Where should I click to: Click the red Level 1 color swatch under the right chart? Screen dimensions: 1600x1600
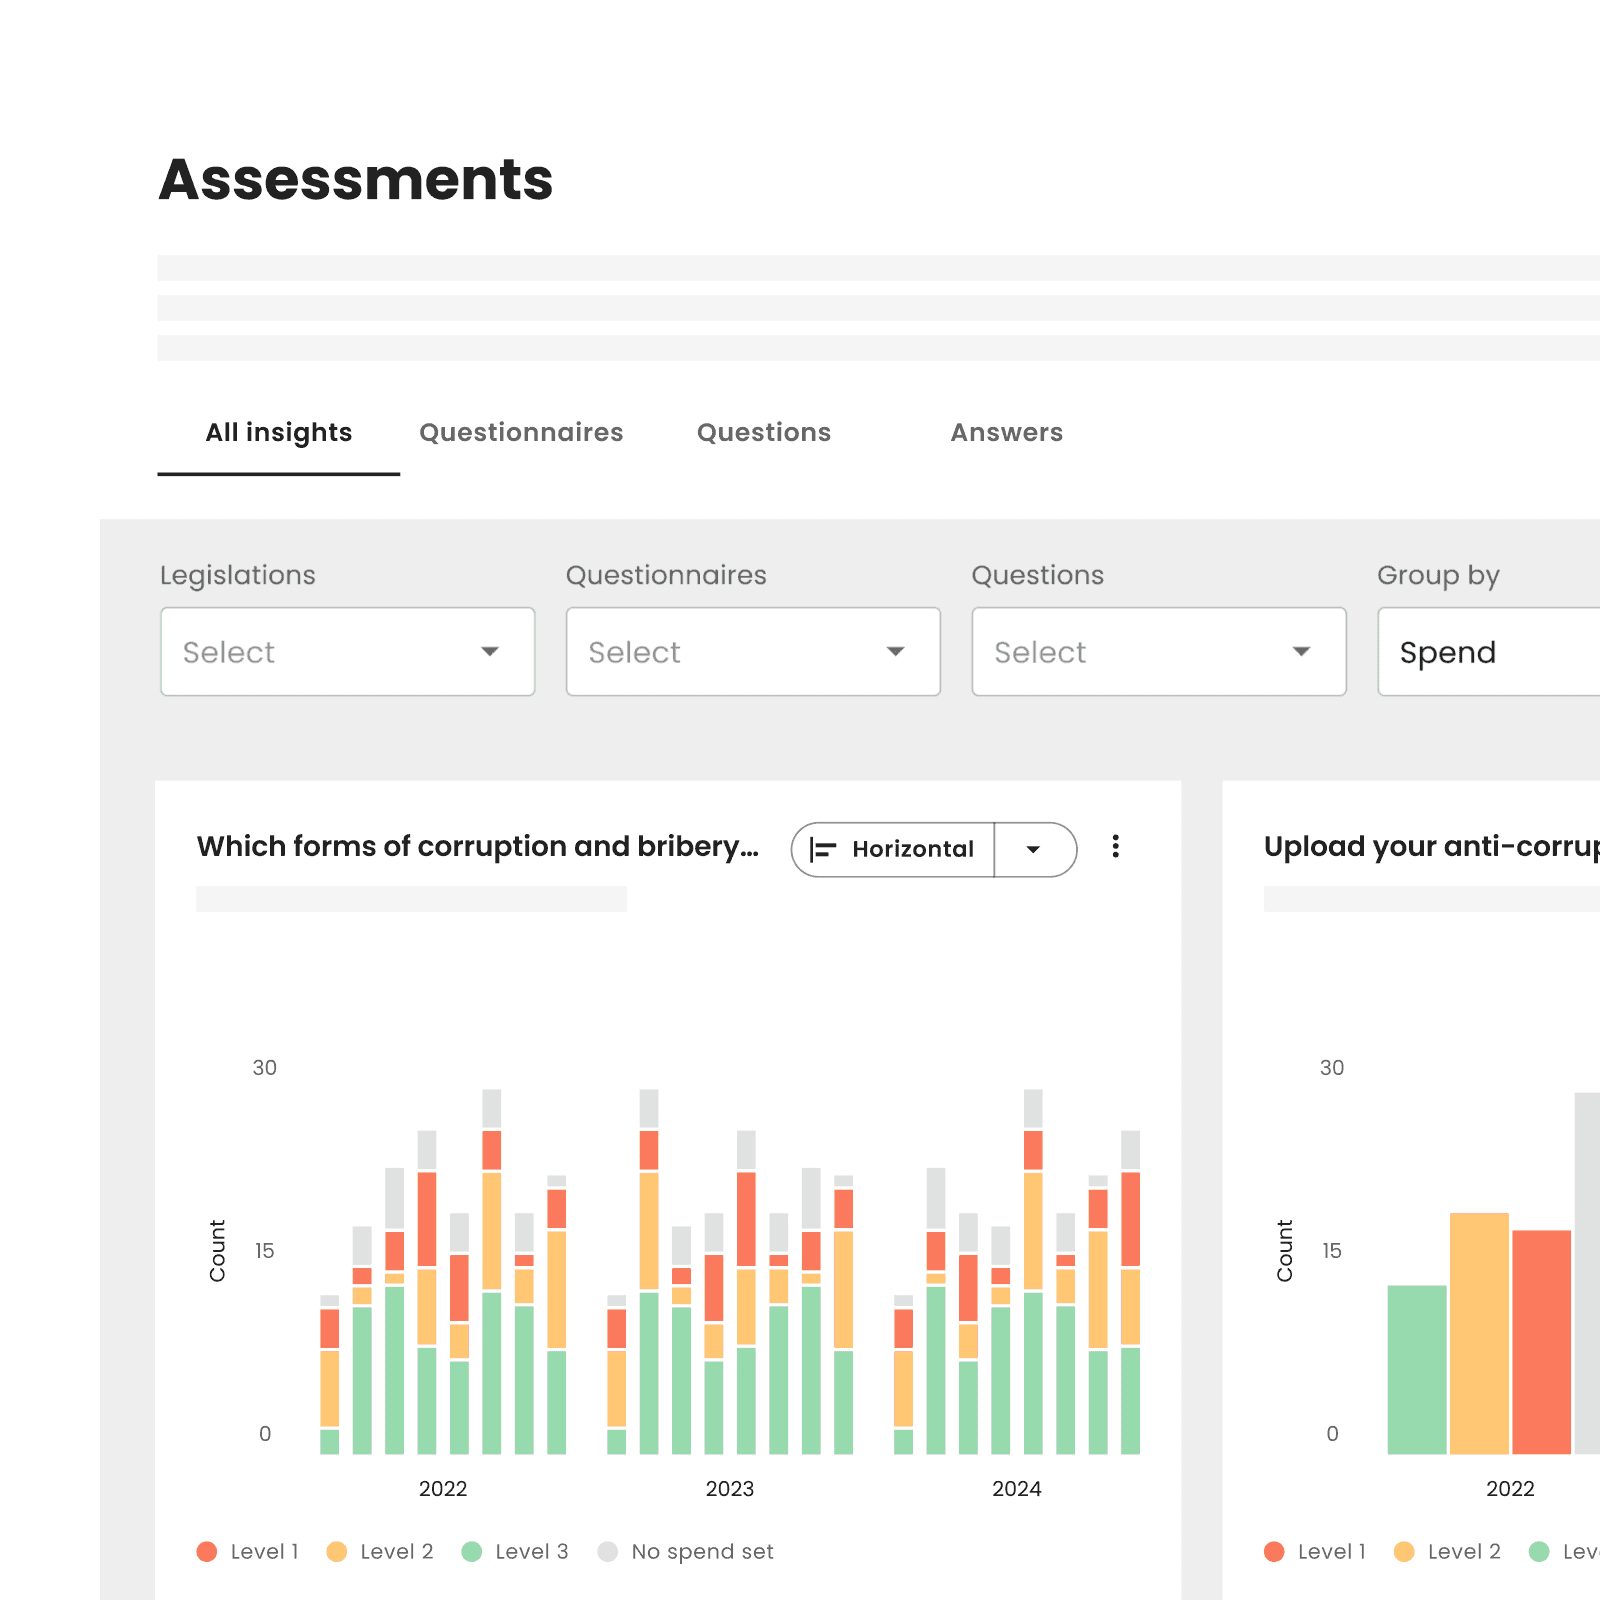(1274, 1551)
